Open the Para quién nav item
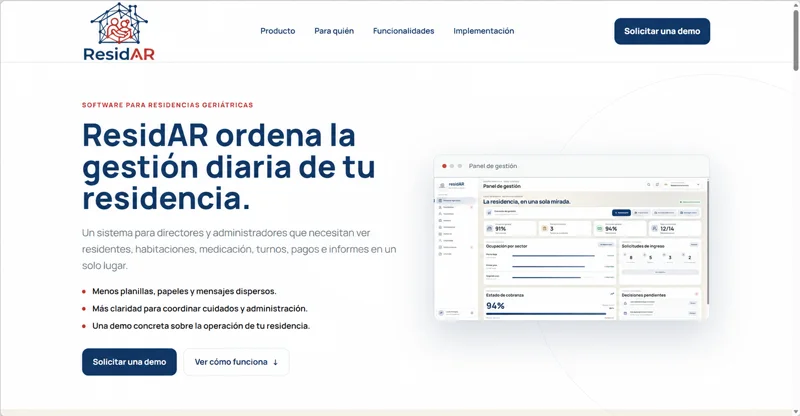Image resolution: width=800 pixels, height=416 pixels. [334, 31]
